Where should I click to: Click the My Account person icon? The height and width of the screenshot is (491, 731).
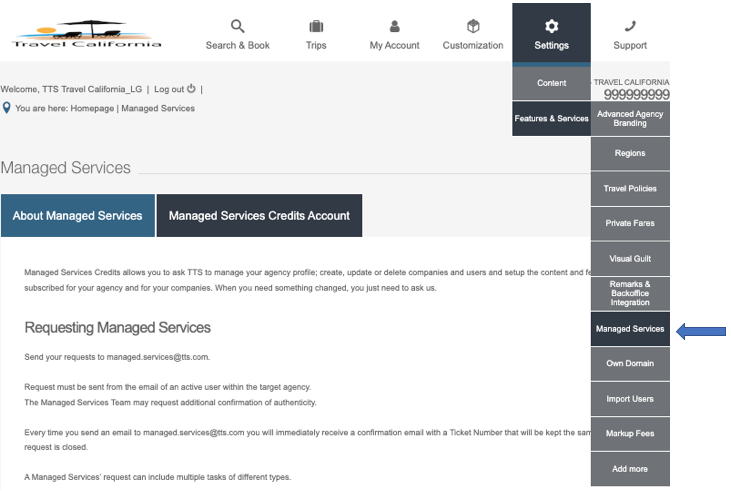[394, 26]
